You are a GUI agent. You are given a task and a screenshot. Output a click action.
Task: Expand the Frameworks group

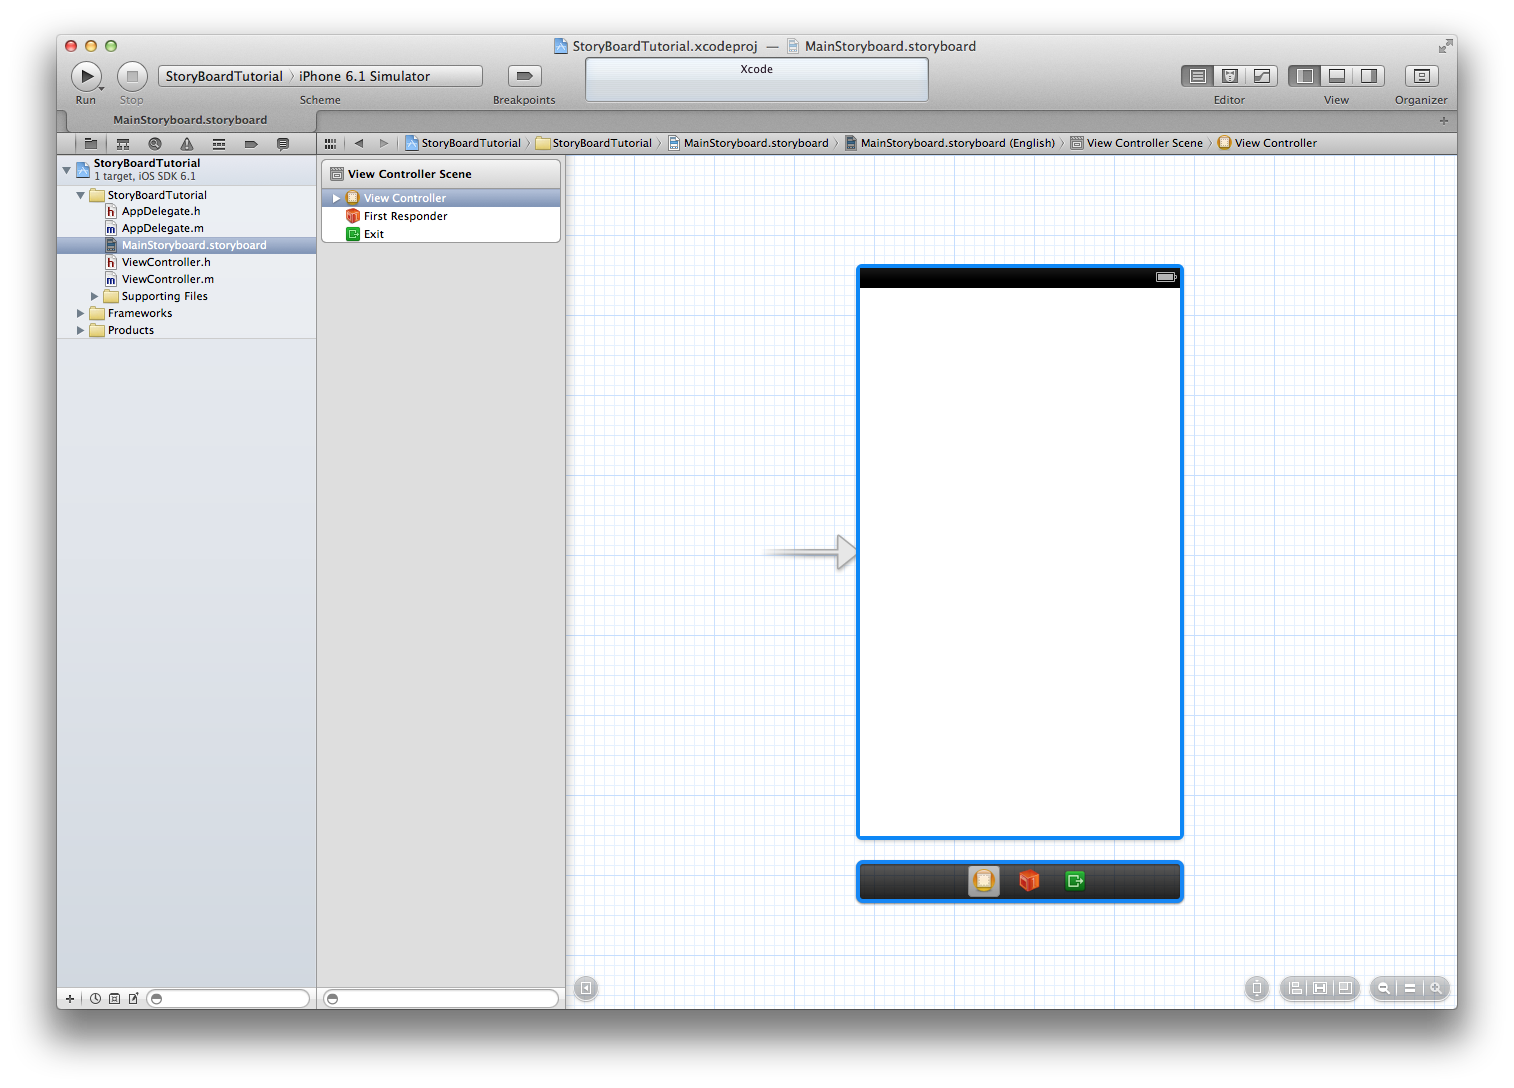click(81, 313)
